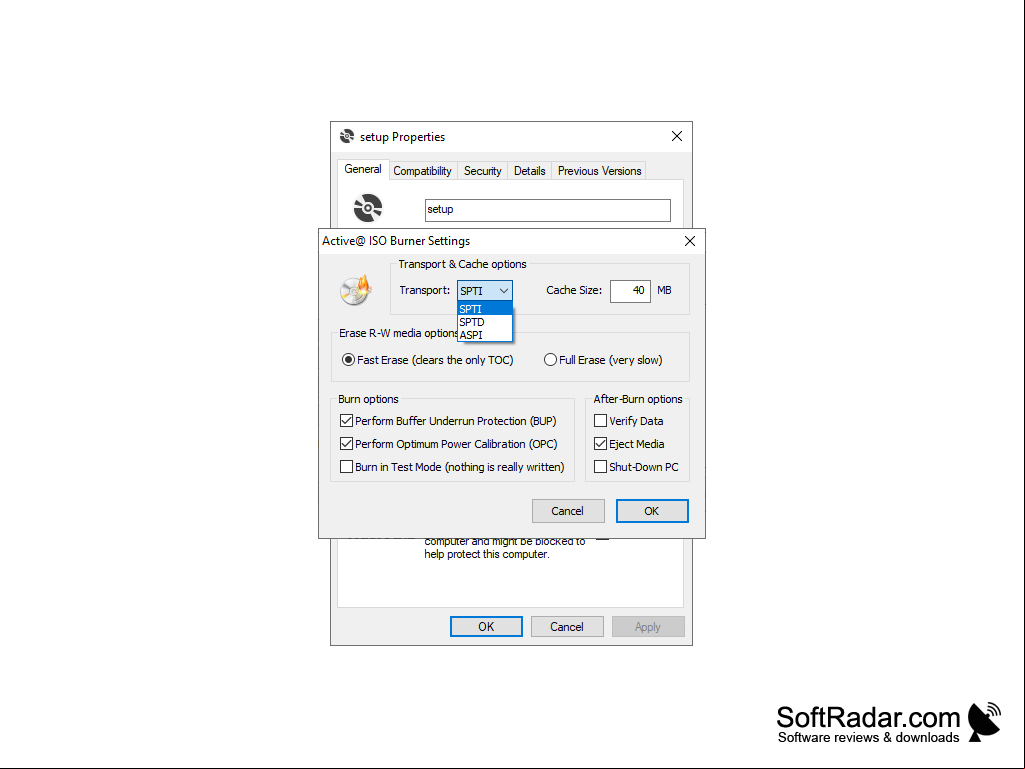Choose SPTI from the Transport list
1025x769 pixels.
tap(484, 309)
